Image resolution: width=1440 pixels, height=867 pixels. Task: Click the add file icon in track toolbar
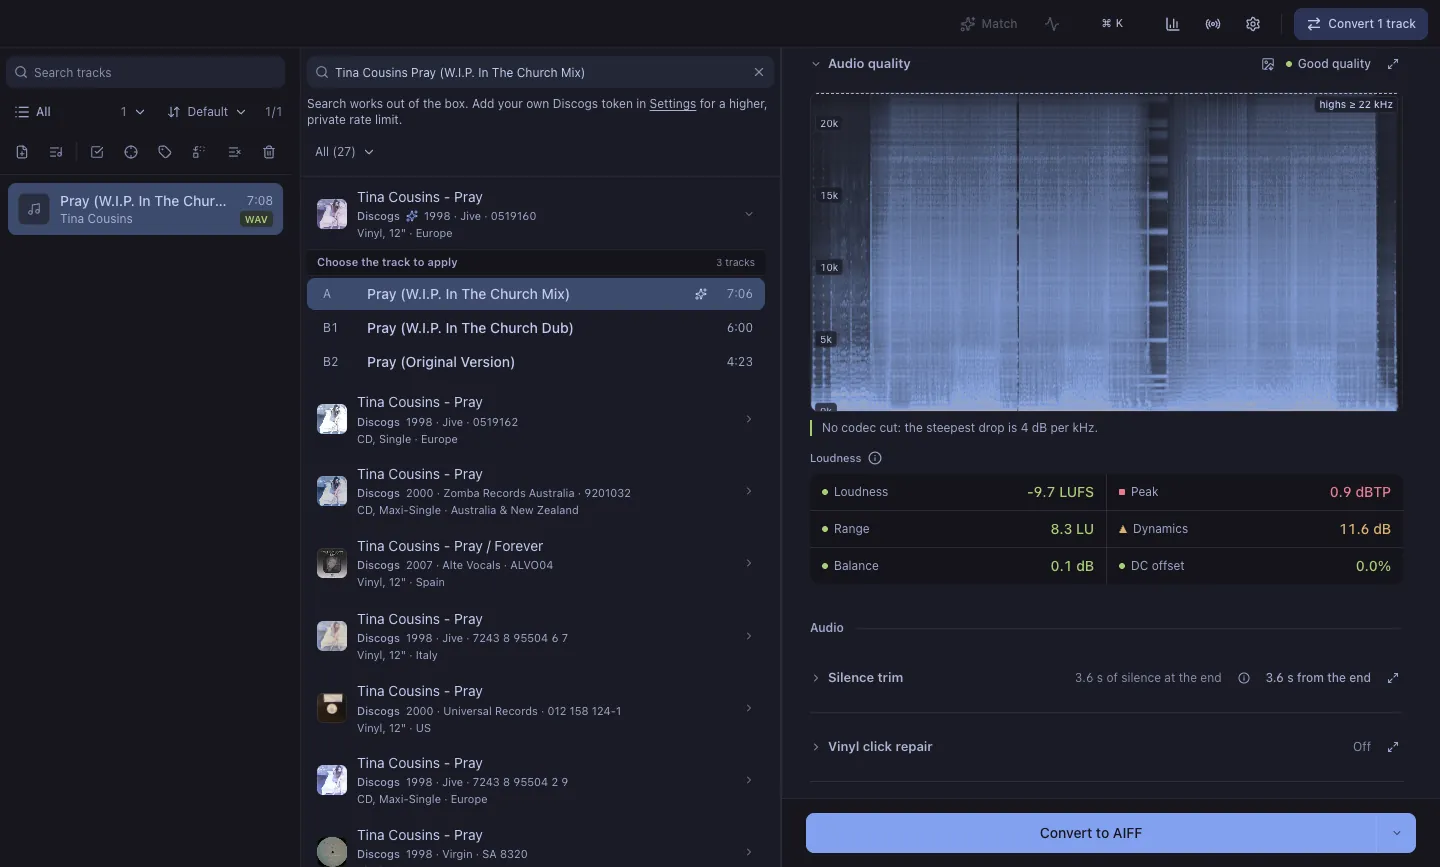coord(22,152)
